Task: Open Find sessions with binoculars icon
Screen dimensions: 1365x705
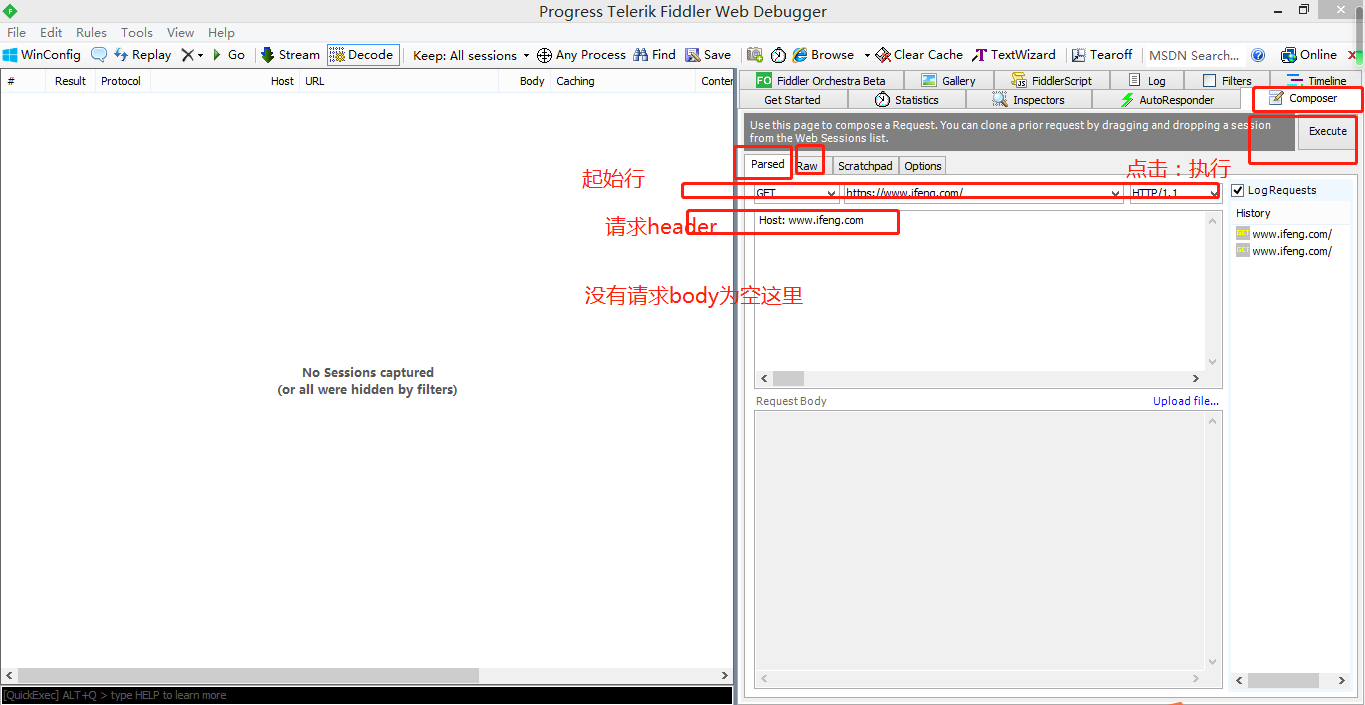Action: [x=654, y=55]
